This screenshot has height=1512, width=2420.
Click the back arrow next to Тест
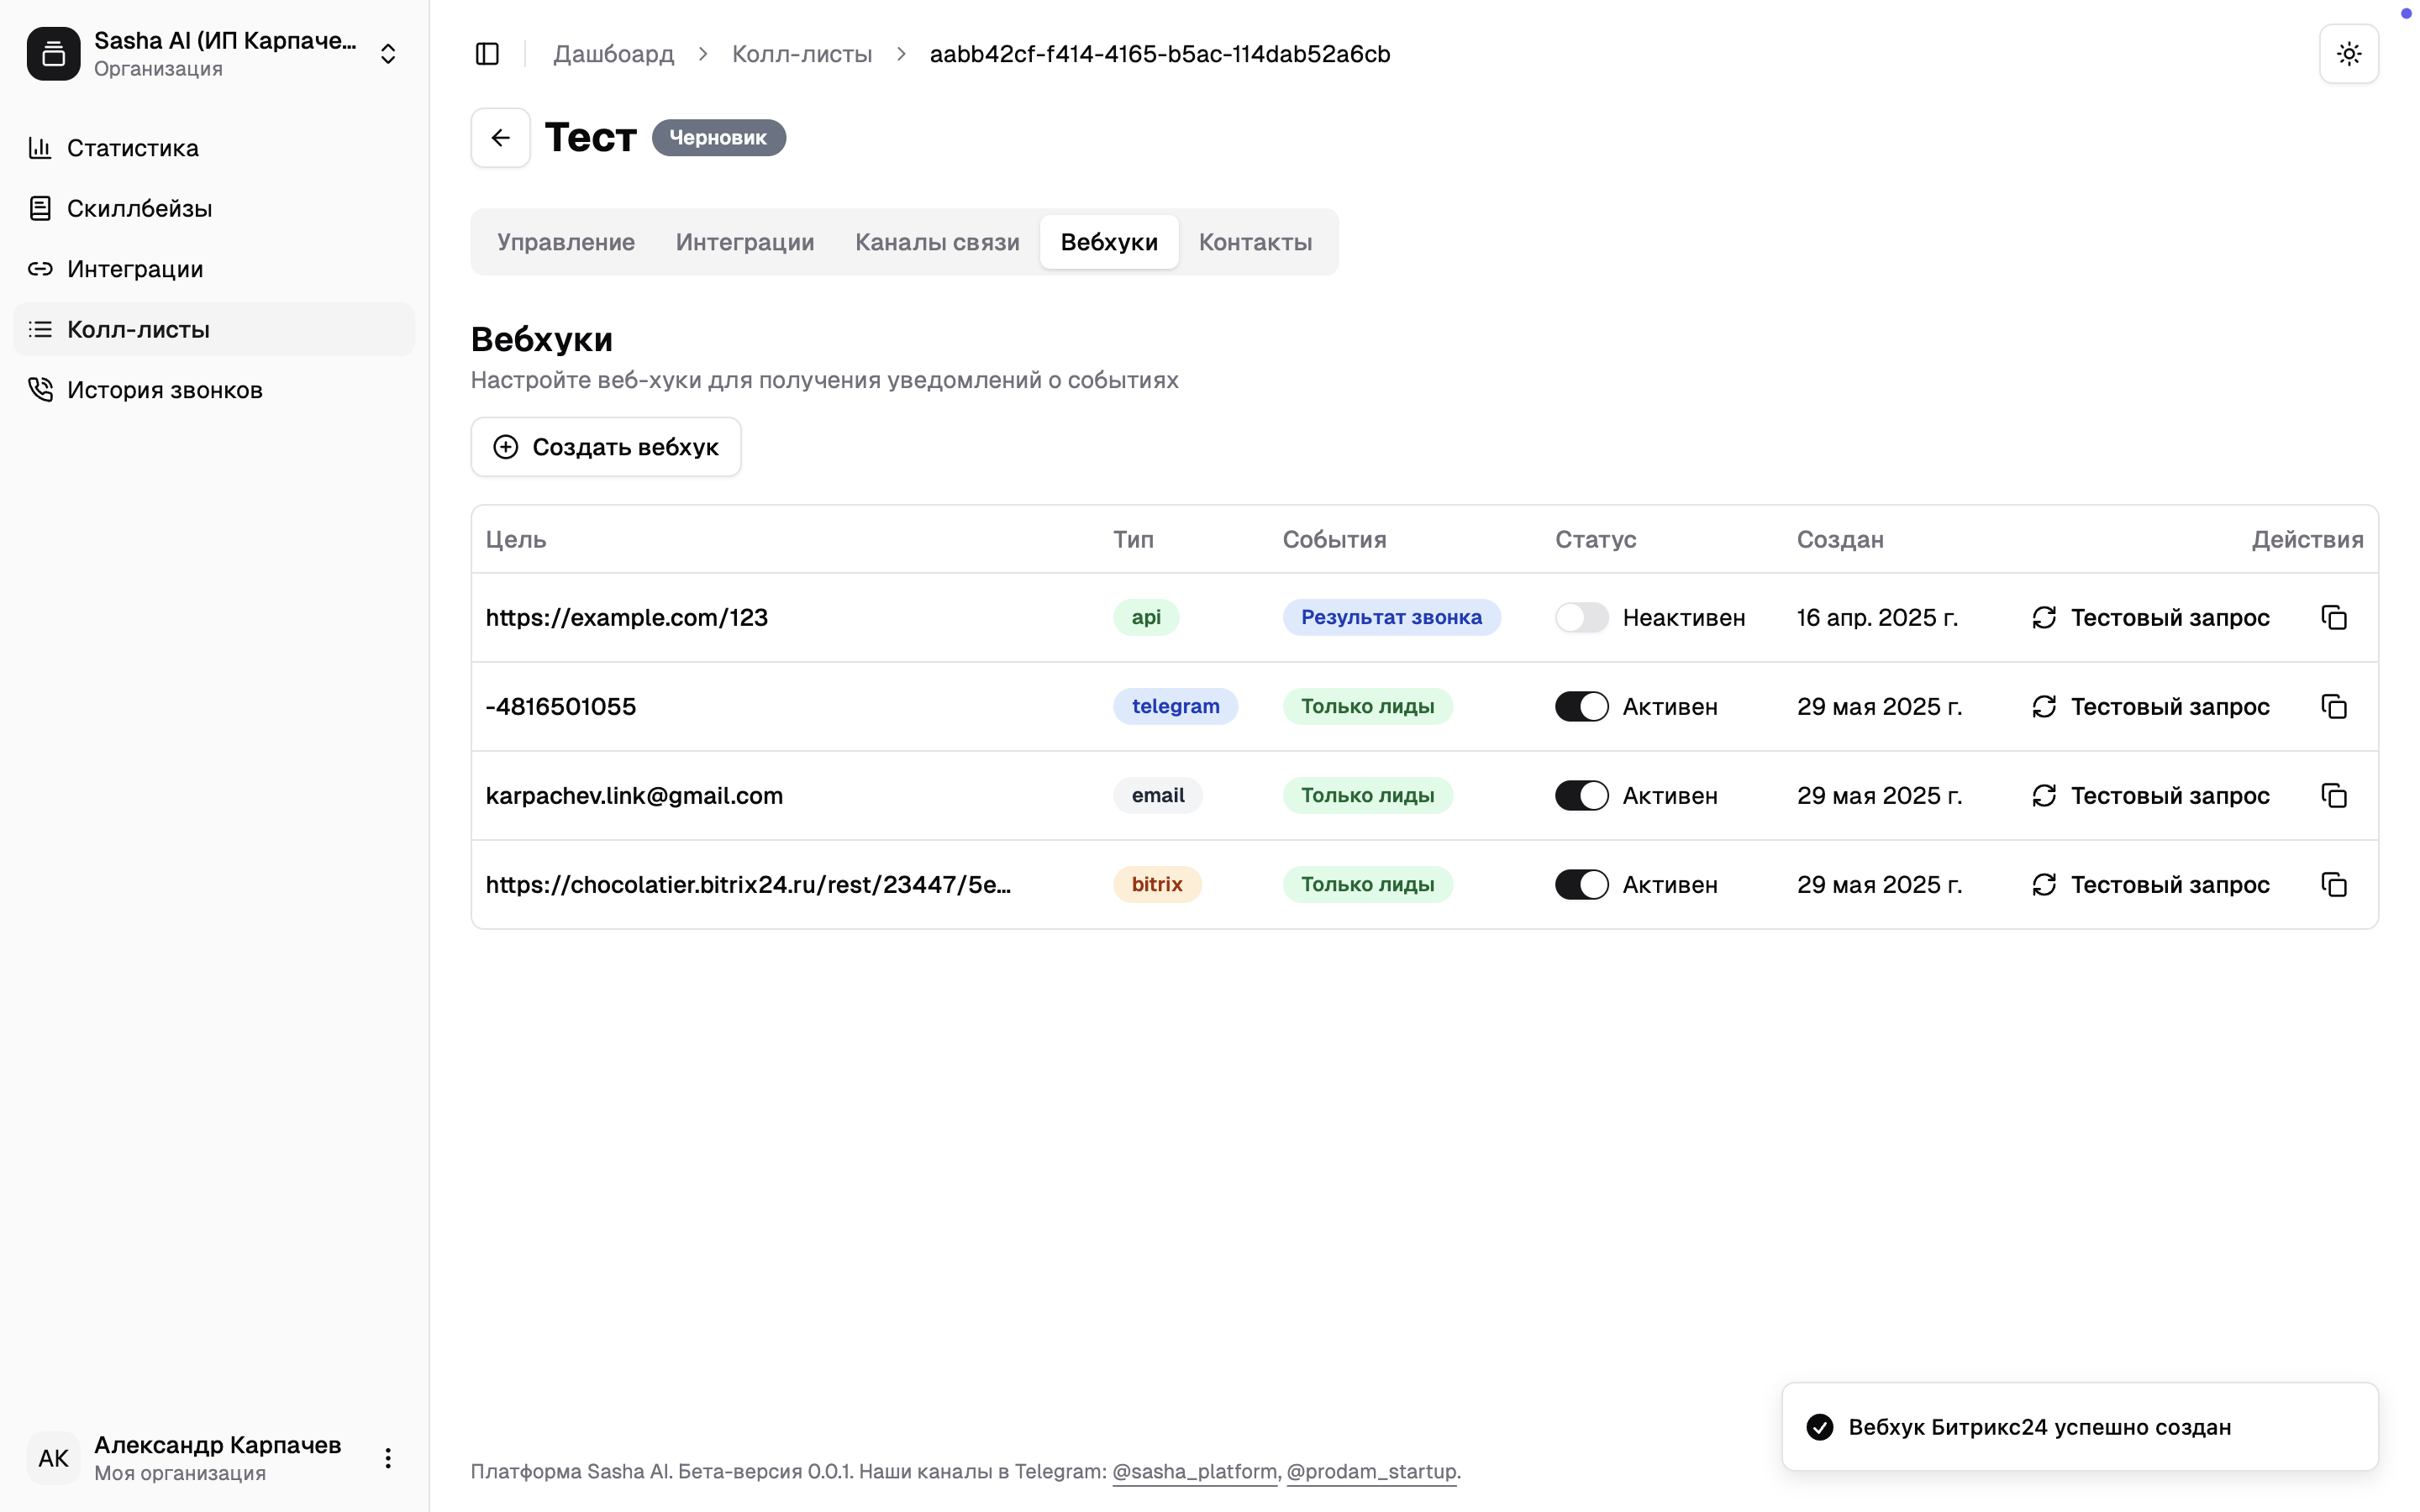pos(500,138)
